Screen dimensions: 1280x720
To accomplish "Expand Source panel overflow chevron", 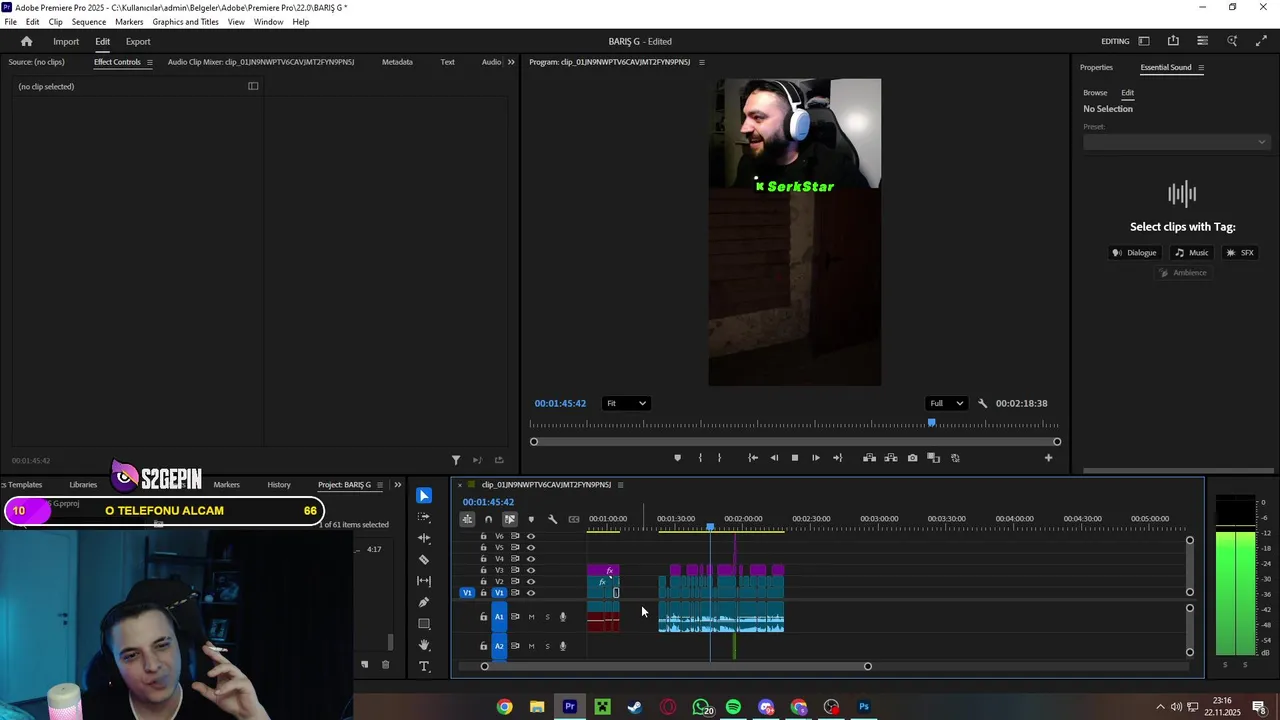I will [511, 62].
